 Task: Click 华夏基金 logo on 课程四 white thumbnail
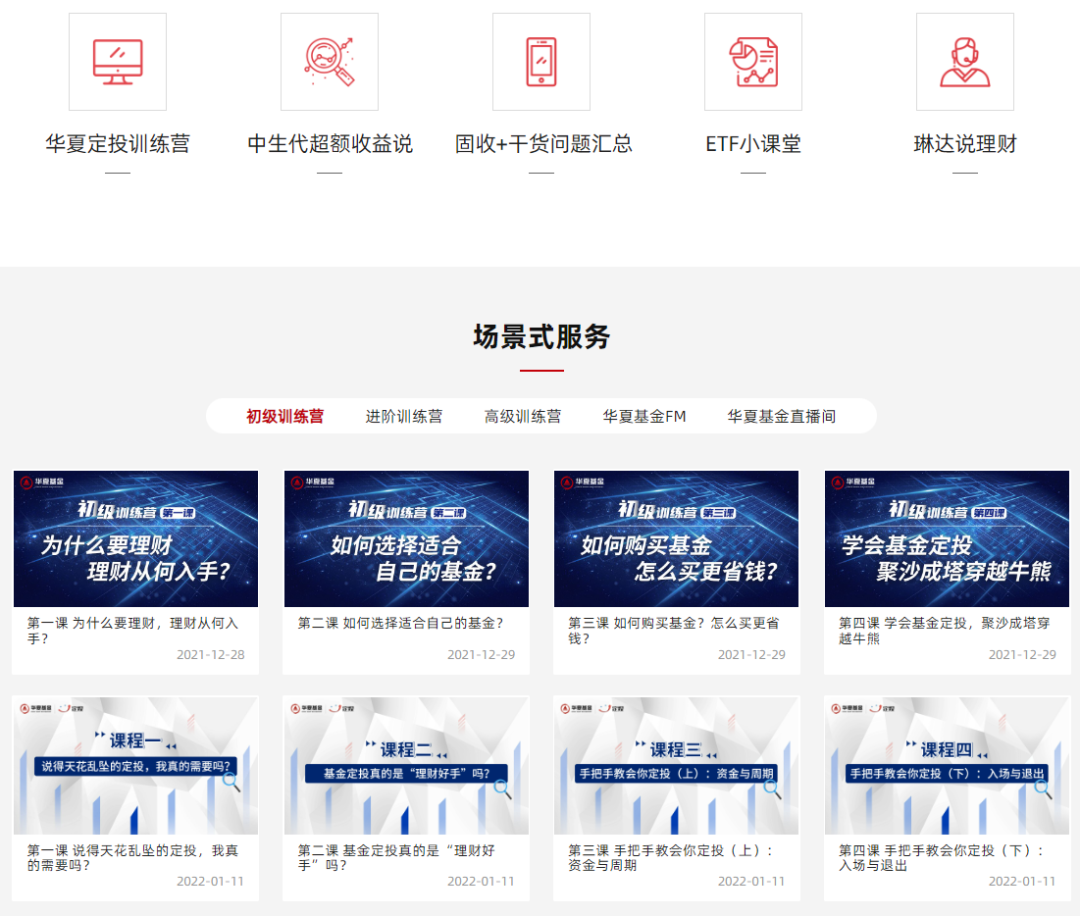point(847,708)
